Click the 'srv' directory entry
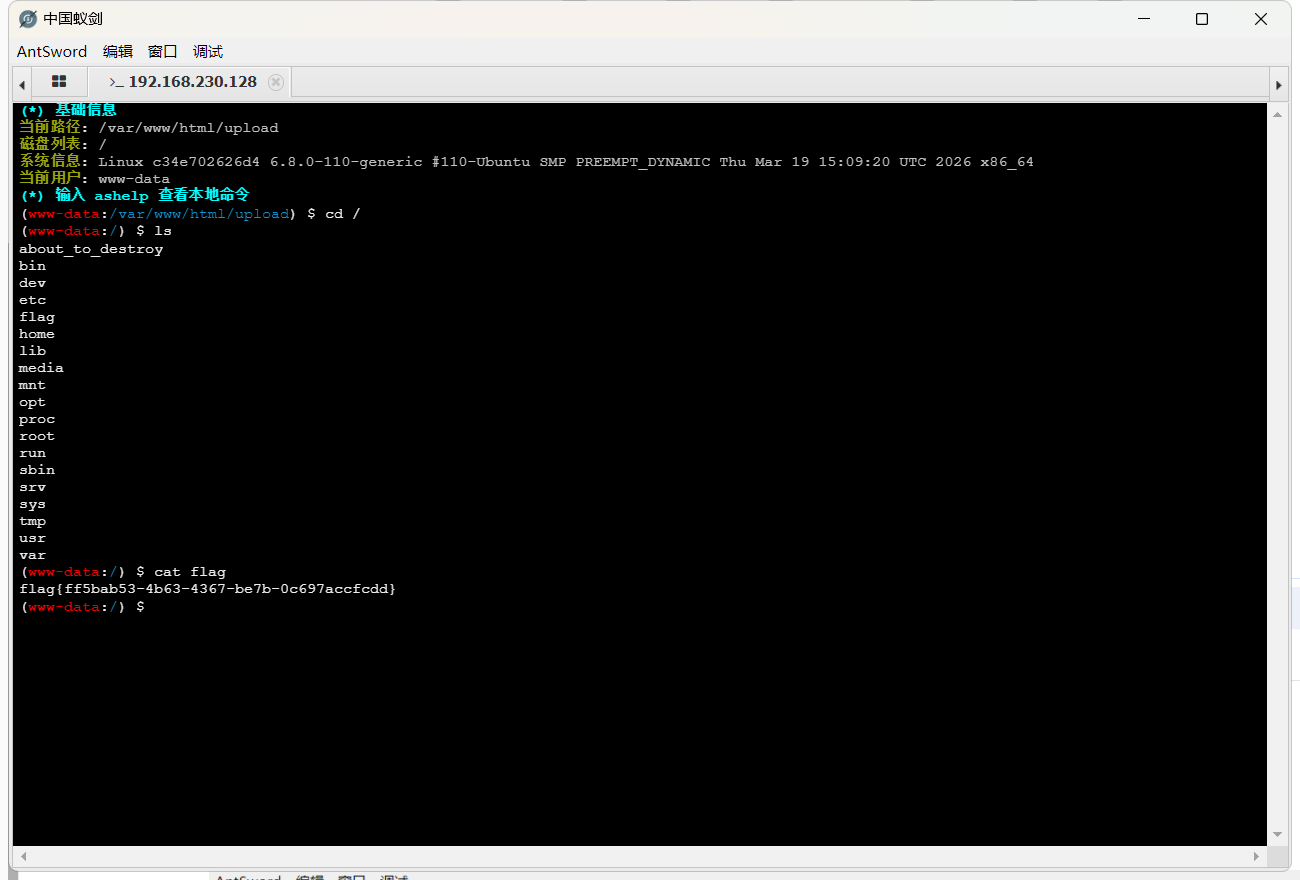 (x=32, y=487)
